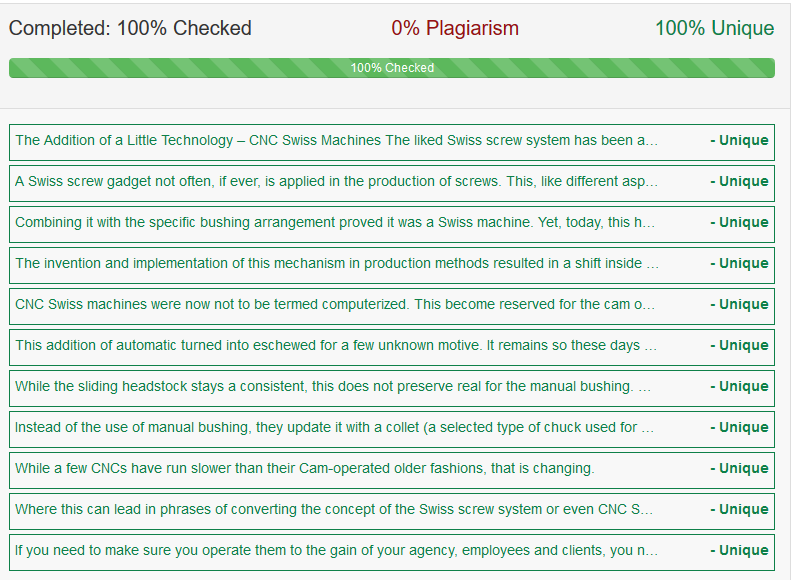Select the sentence "If you need to make sure"
Viewport: 796px width, 580px height.
(x=337, y=551)
